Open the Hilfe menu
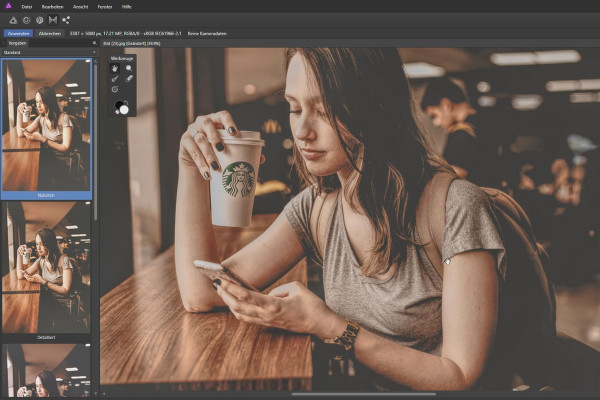 pos(127,7)
